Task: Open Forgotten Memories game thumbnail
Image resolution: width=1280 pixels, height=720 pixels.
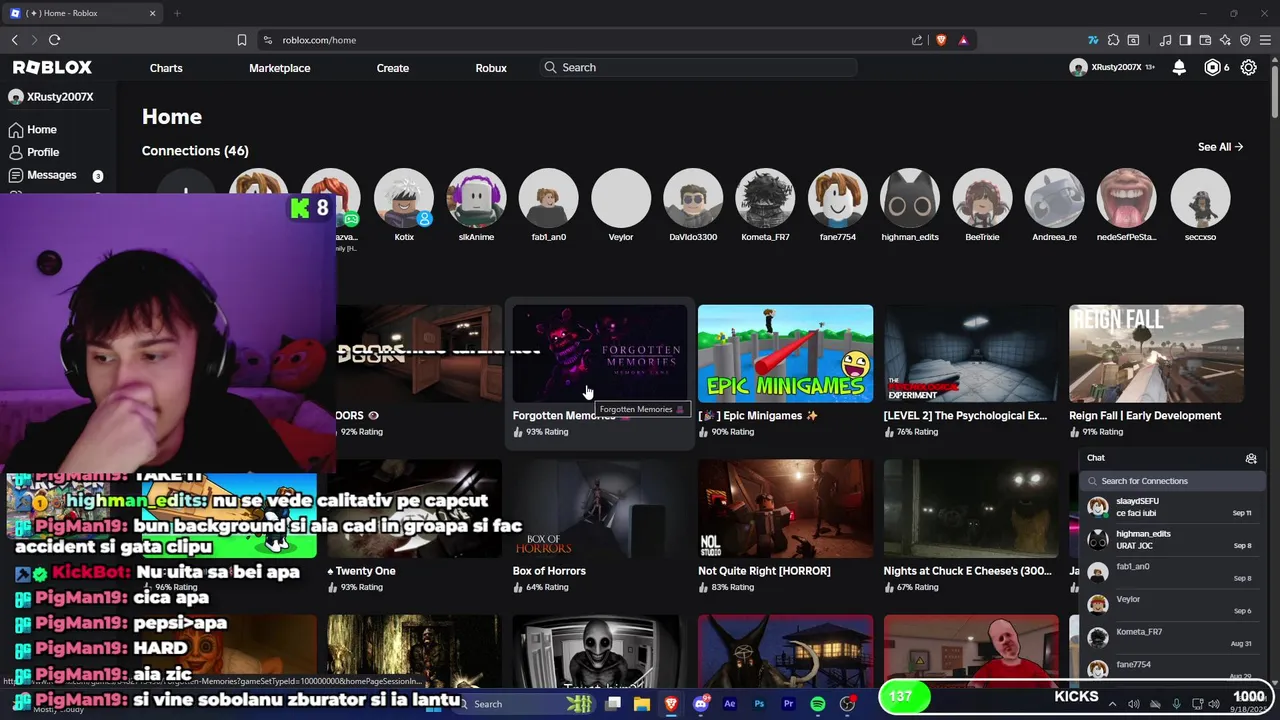Action: pos(600,353)
